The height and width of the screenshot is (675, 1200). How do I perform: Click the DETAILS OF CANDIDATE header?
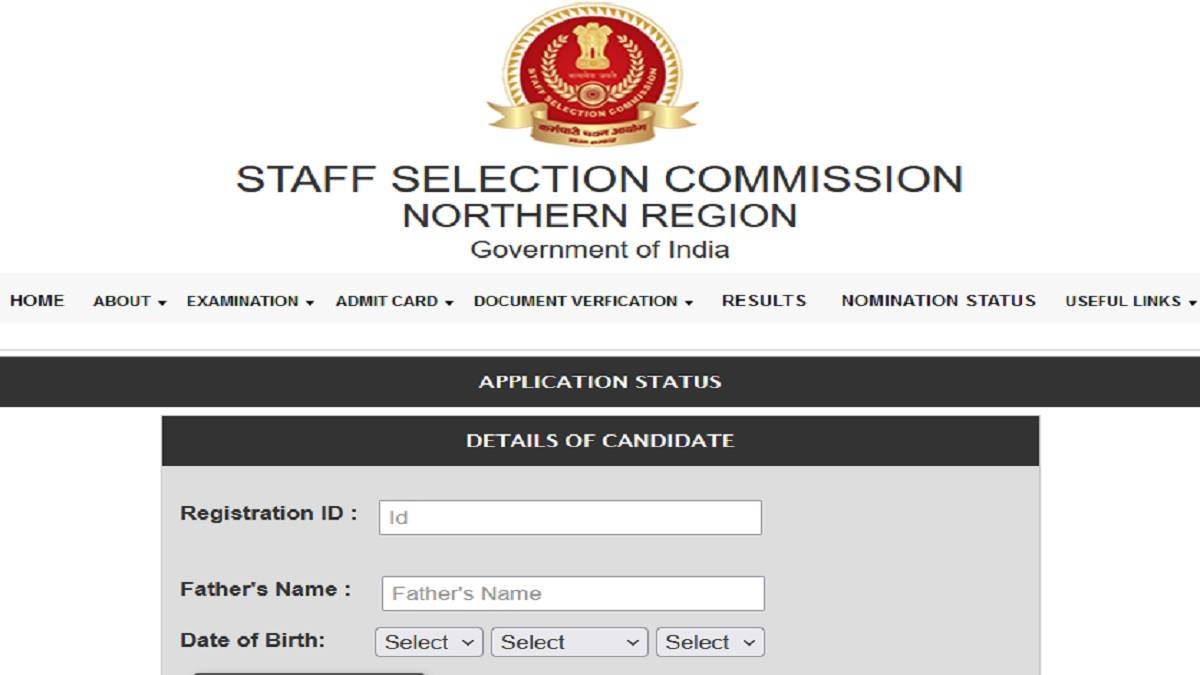point(600,440)
